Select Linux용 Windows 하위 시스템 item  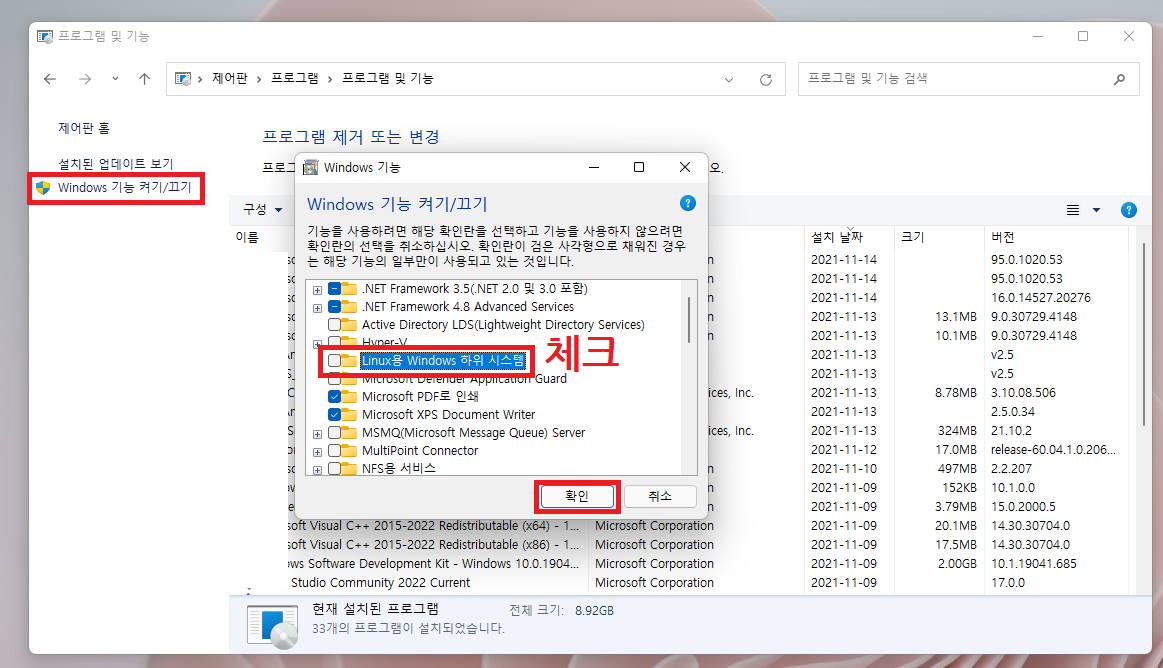click(x=443, y=360)
